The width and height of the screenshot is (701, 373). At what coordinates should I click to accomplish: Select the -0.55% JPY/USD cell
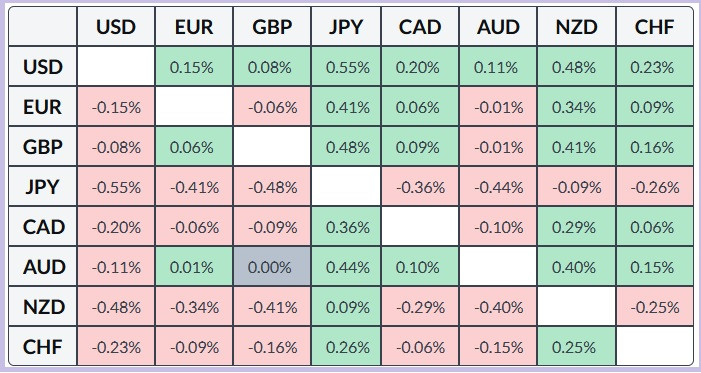point(116,187)
